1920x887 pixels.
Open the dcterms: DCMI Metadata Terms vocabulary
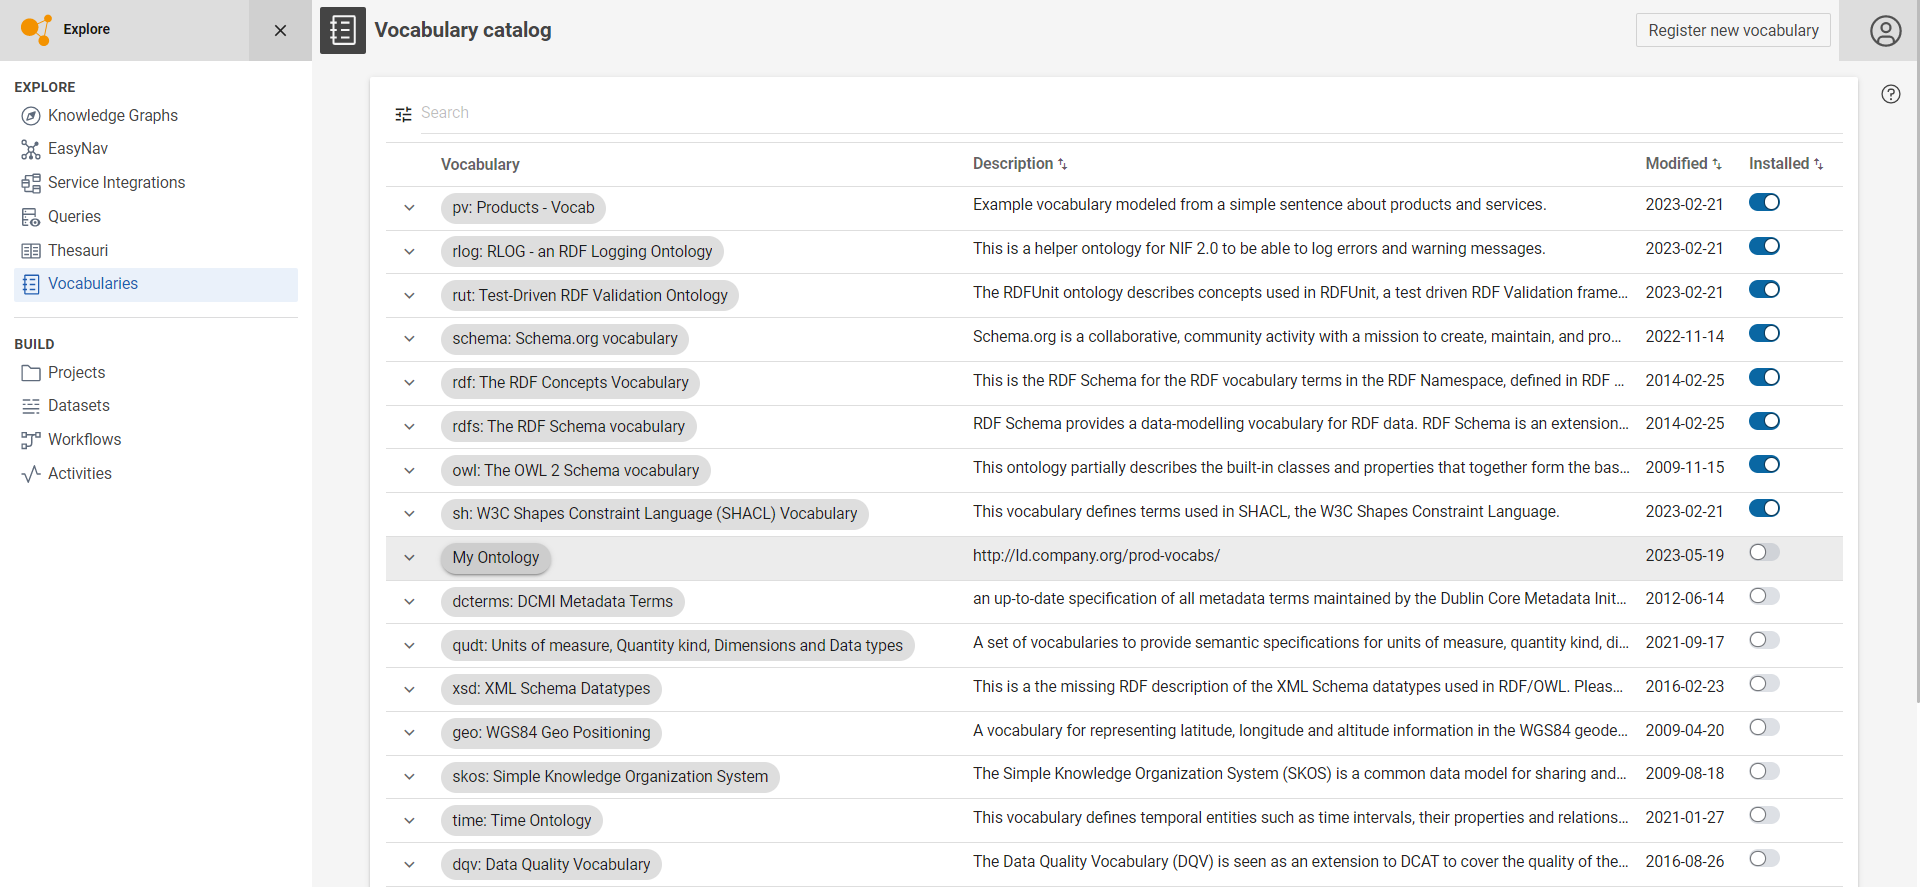(x=562, y=602)
